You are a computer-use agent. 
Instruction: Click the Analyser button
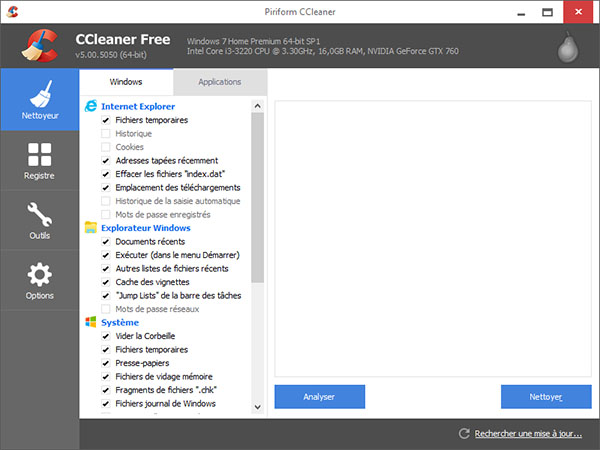(319, 397)
